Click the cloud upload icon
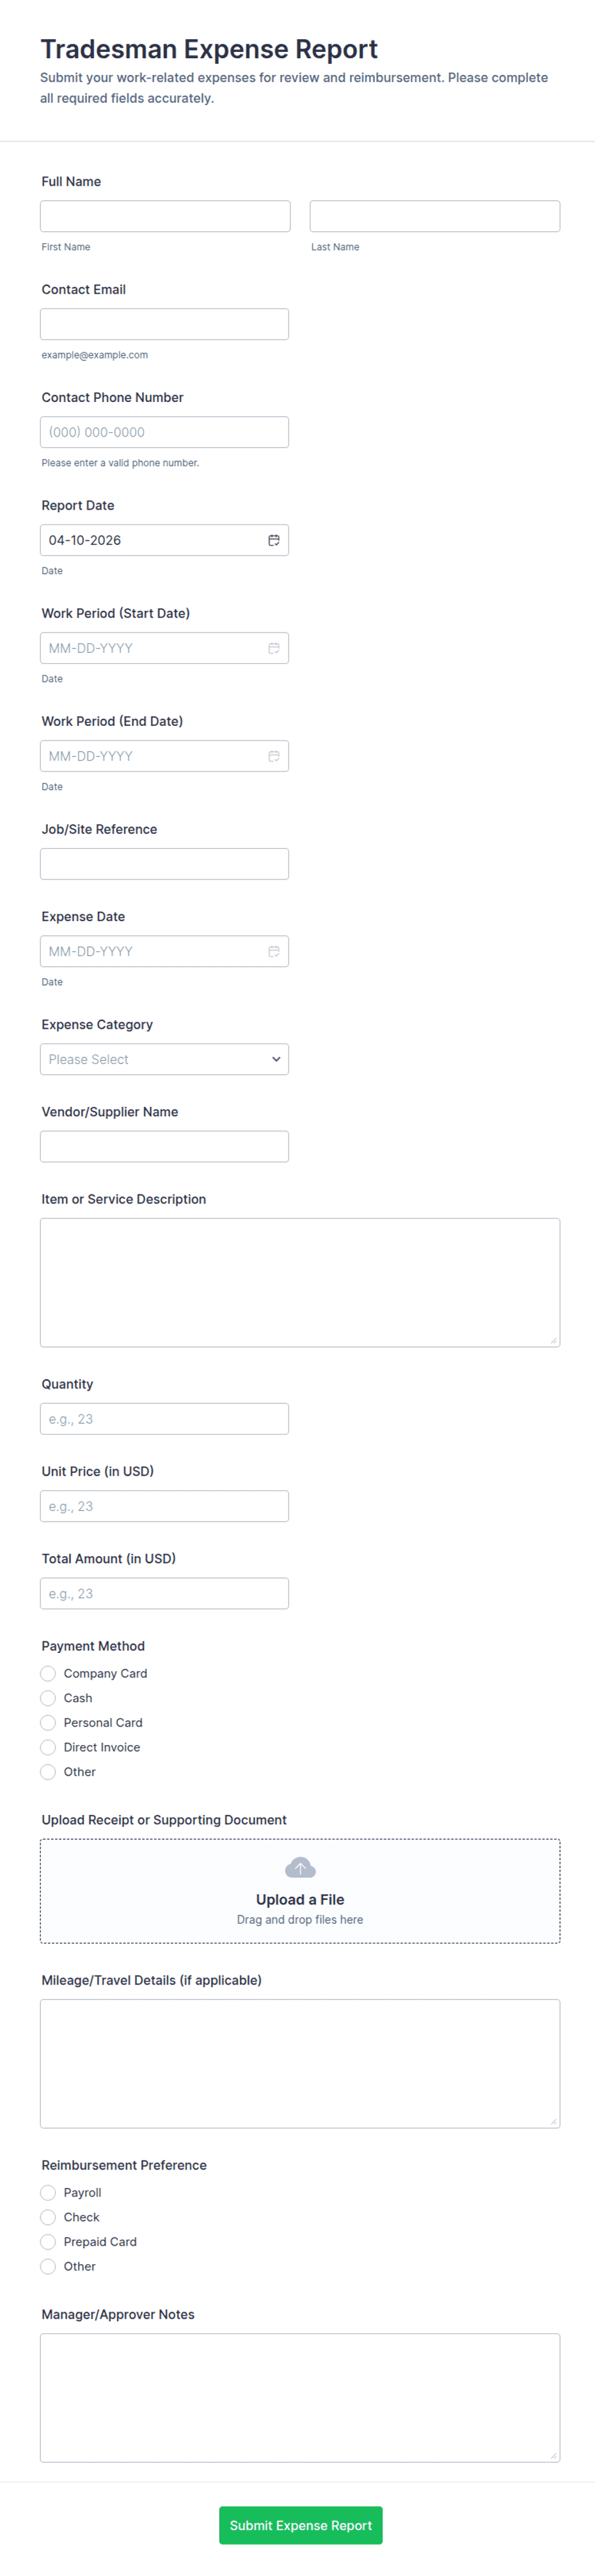The image size is (595, 2576). 300,1867
